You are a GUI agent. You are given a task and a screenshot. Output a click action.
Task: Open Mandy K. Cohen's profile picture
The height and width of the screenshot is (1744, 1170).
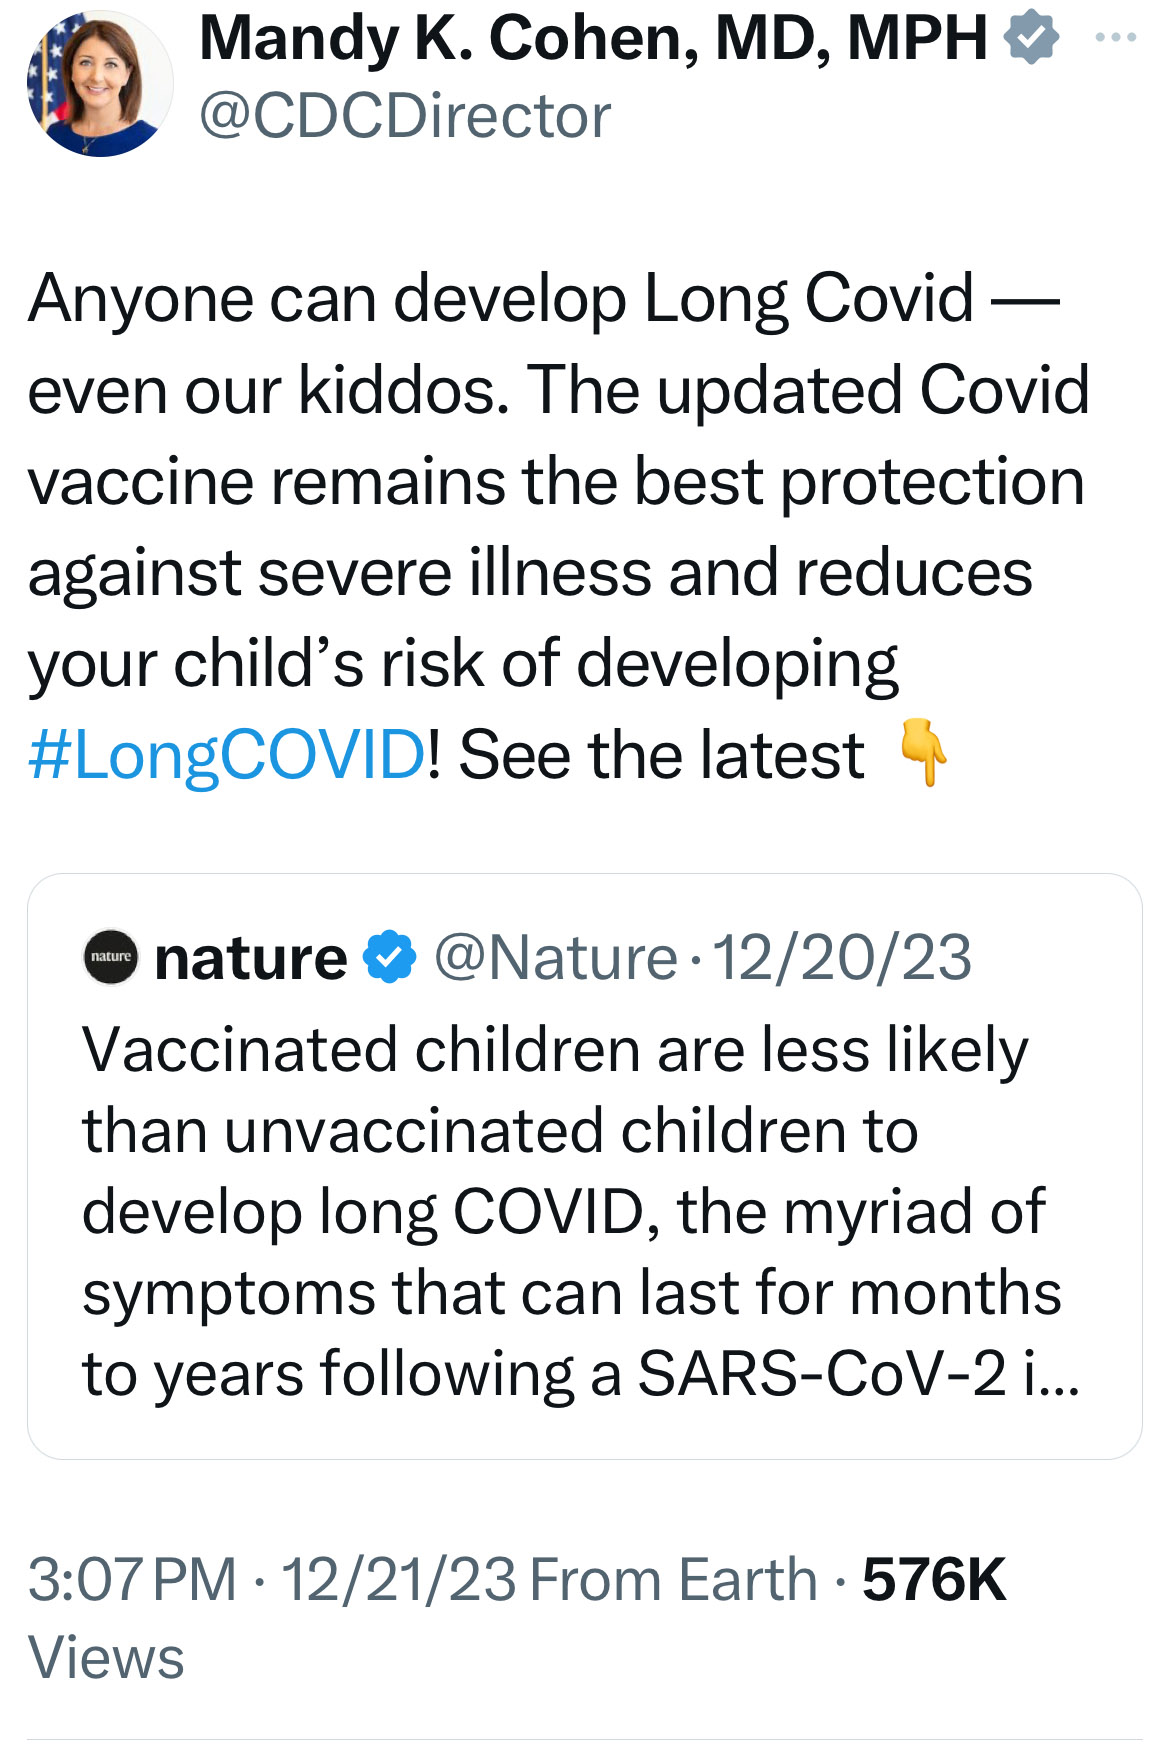(x=99, y=84)
